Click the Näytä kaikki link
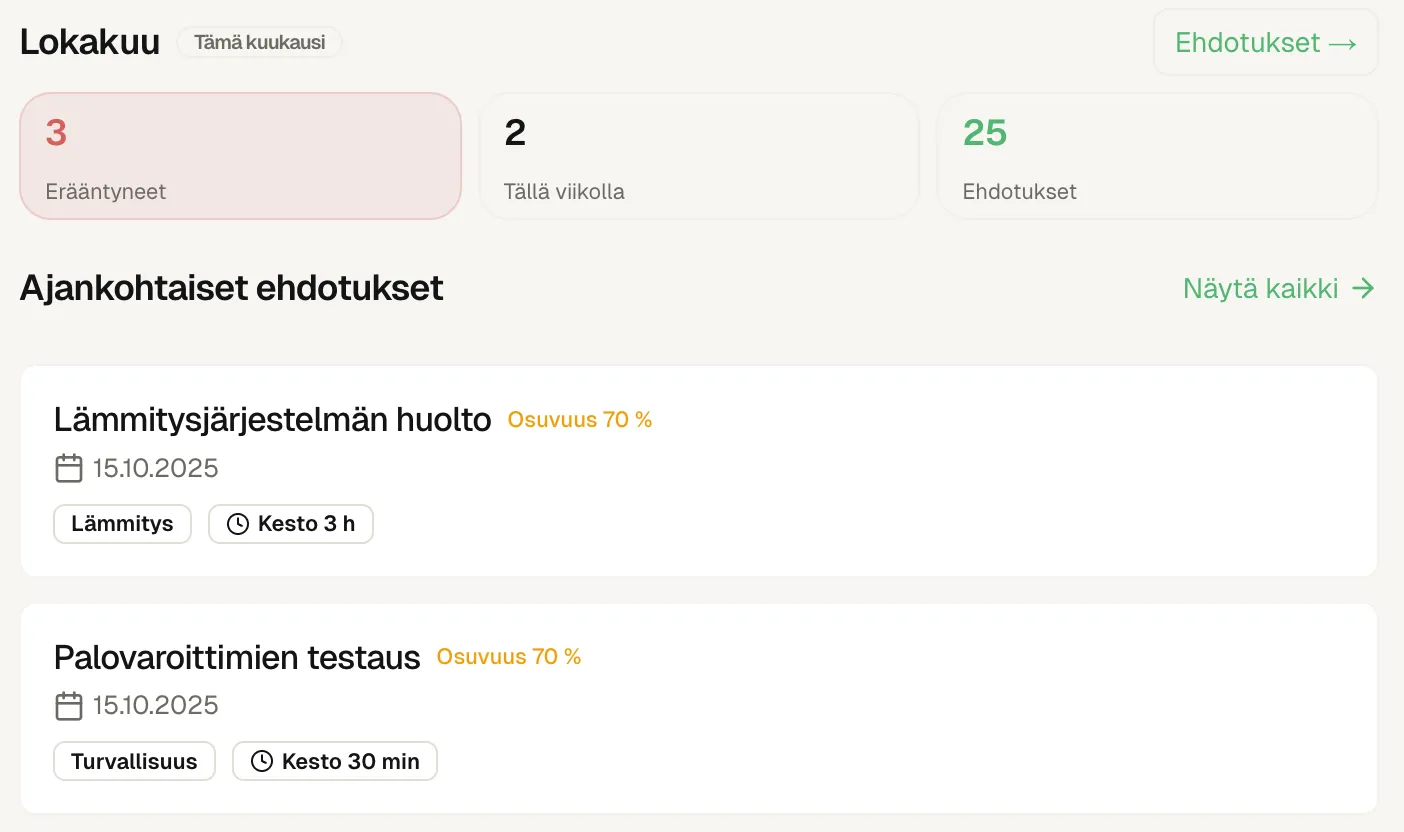1404x832 pixels. click(1261, 288)
